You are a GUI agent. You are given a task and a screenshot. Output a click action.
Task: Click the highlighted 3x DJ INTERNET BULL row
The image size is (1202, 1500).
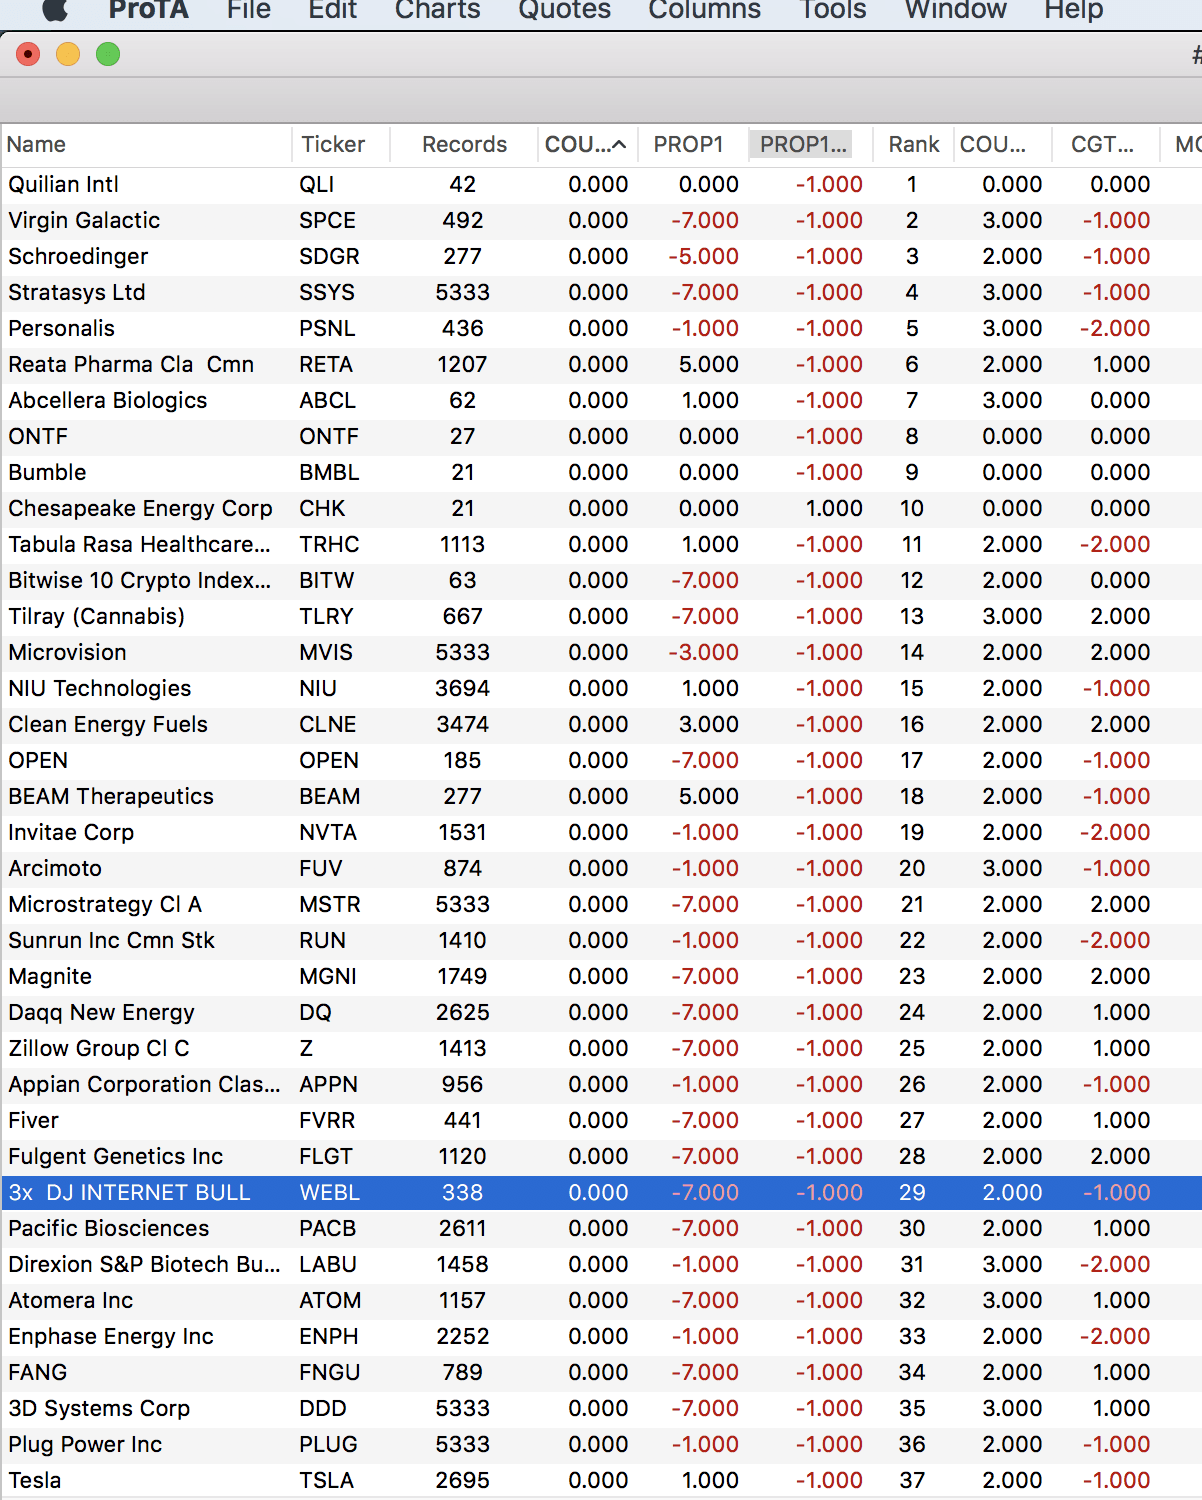[601, 1193]
